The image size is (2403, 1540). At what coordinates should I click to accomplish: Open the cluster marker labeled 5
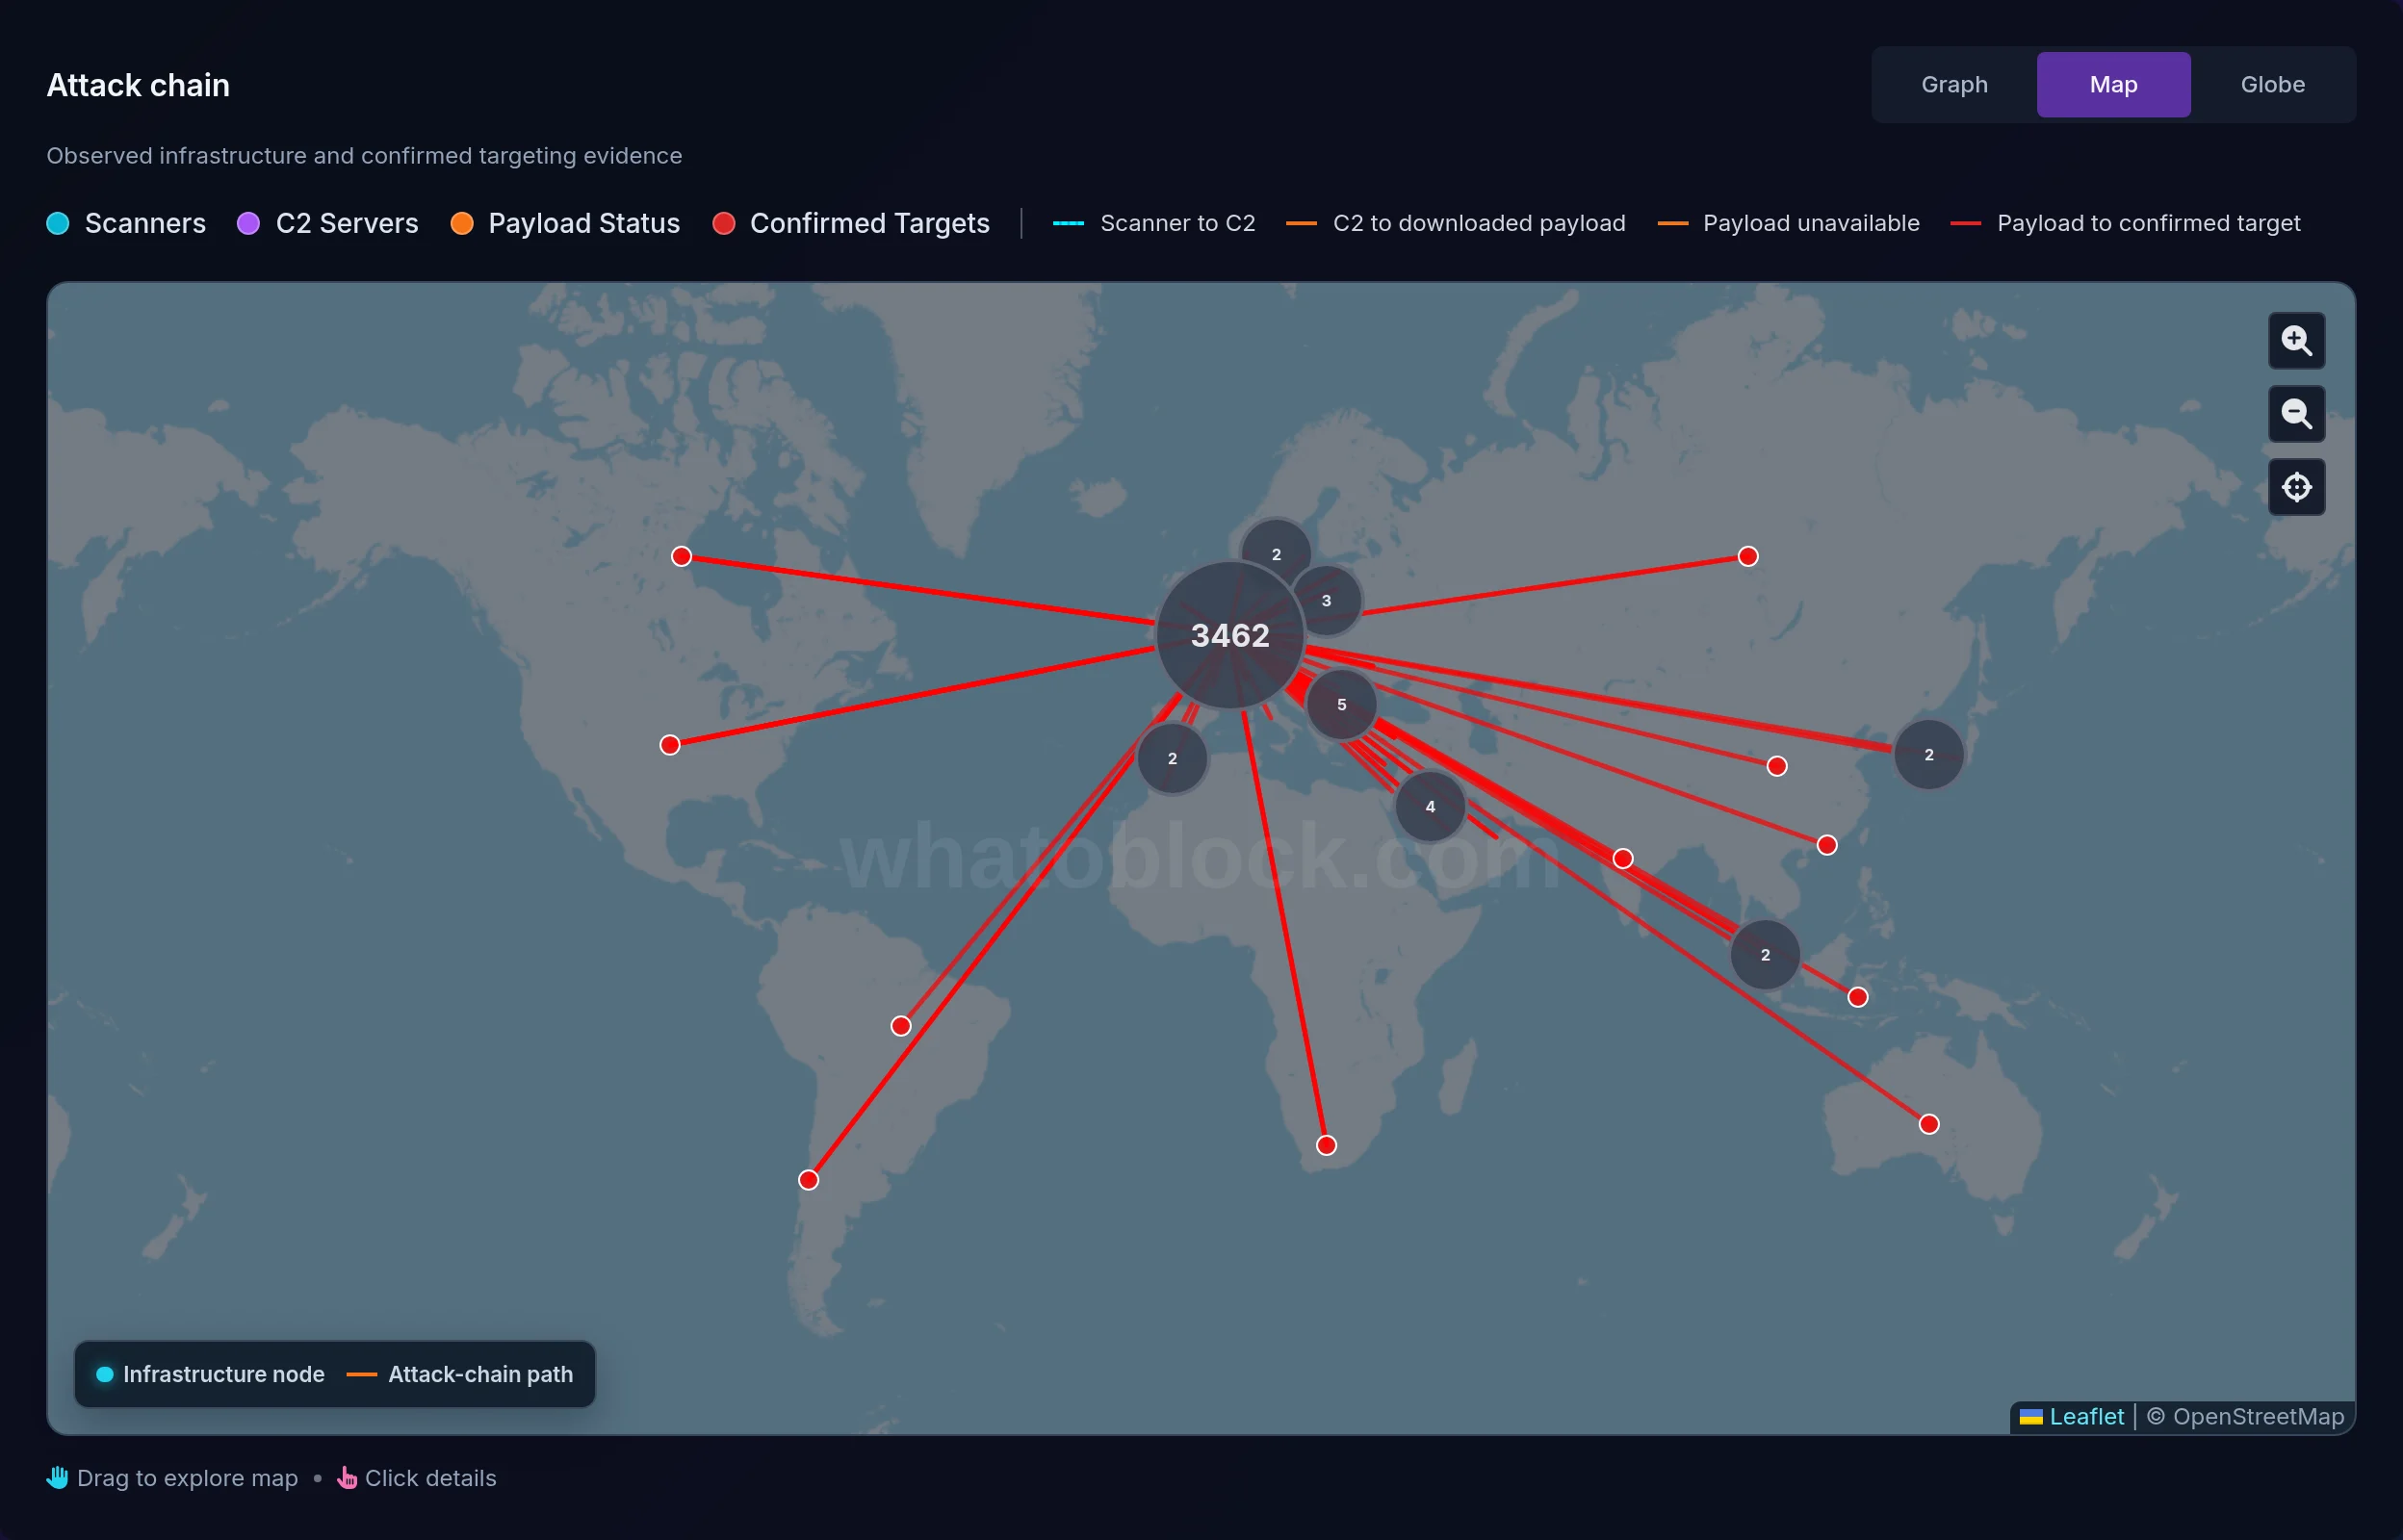pyautogui.click(x=1341, y=705)
